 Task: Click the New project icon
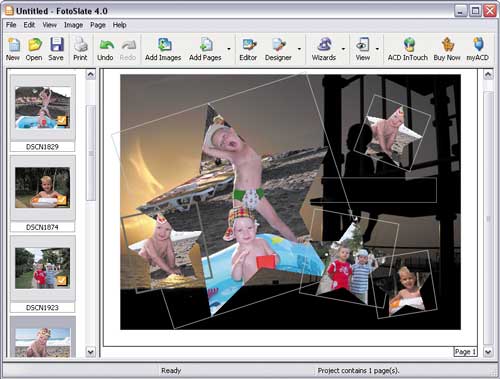point(13,49)
